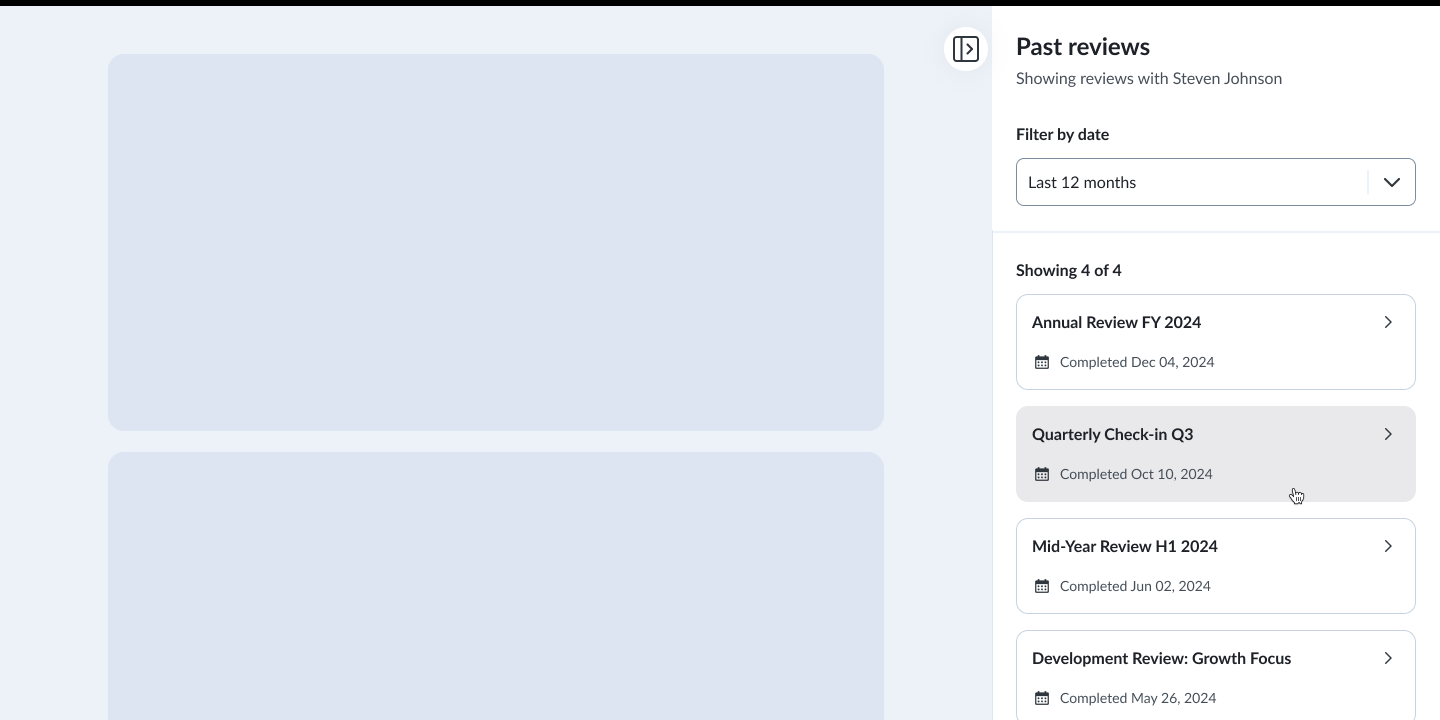1440x720 pixels.
Task: Click the Showing 4 of 4 results label
Action: coord(1068,270)
